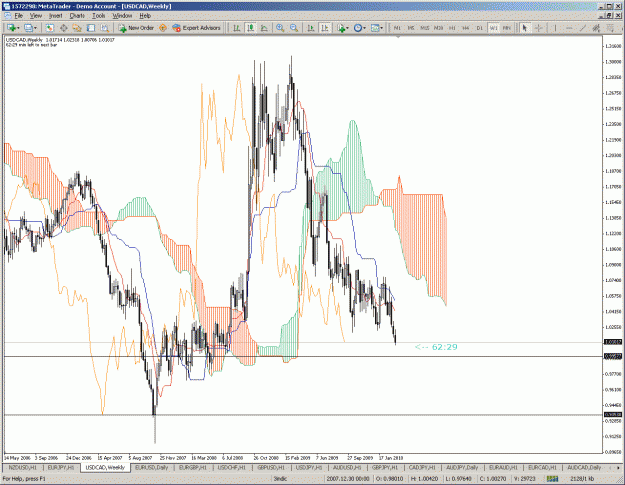Select the MN monthly timeframe
625x485 pixels.
tap(507, 28)
